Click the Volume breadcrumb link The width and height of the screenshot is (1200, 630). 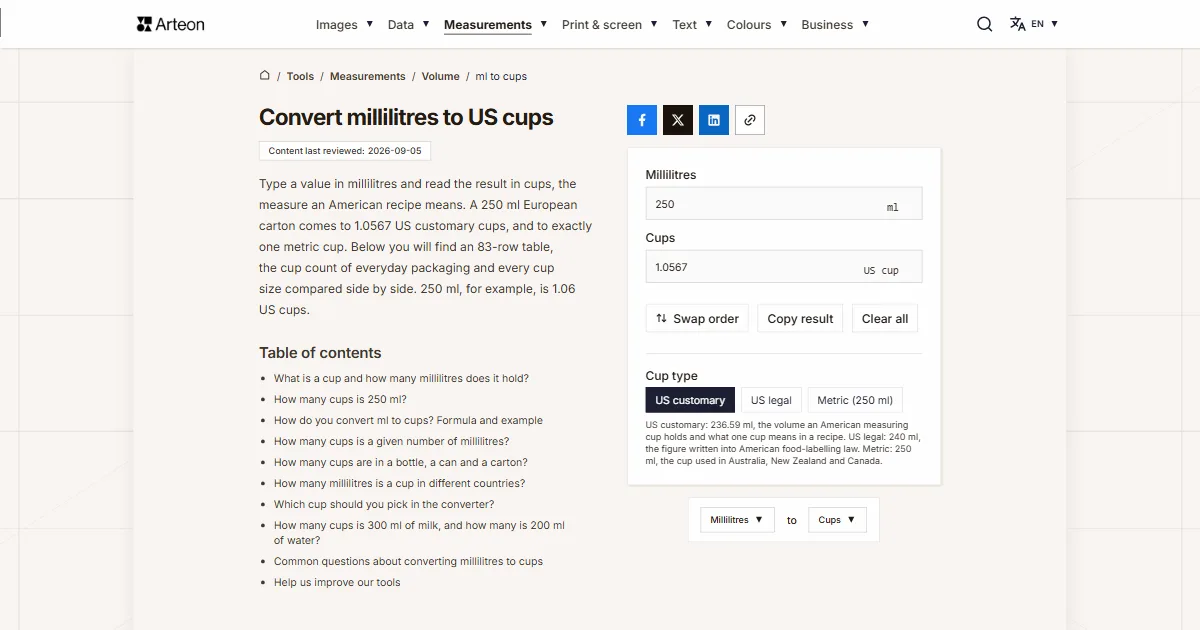[x=441, y=76]
